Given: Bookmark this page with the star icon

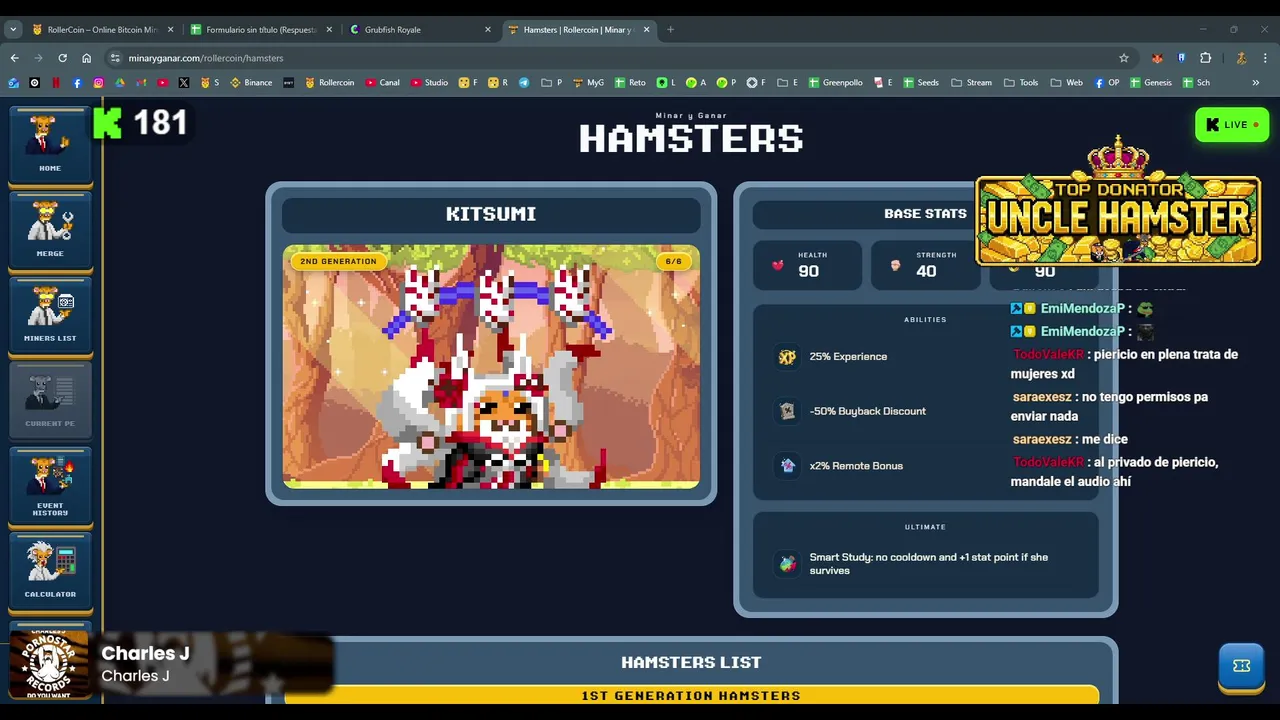Looking at the screenshot, I should (x=1124, y=58).
